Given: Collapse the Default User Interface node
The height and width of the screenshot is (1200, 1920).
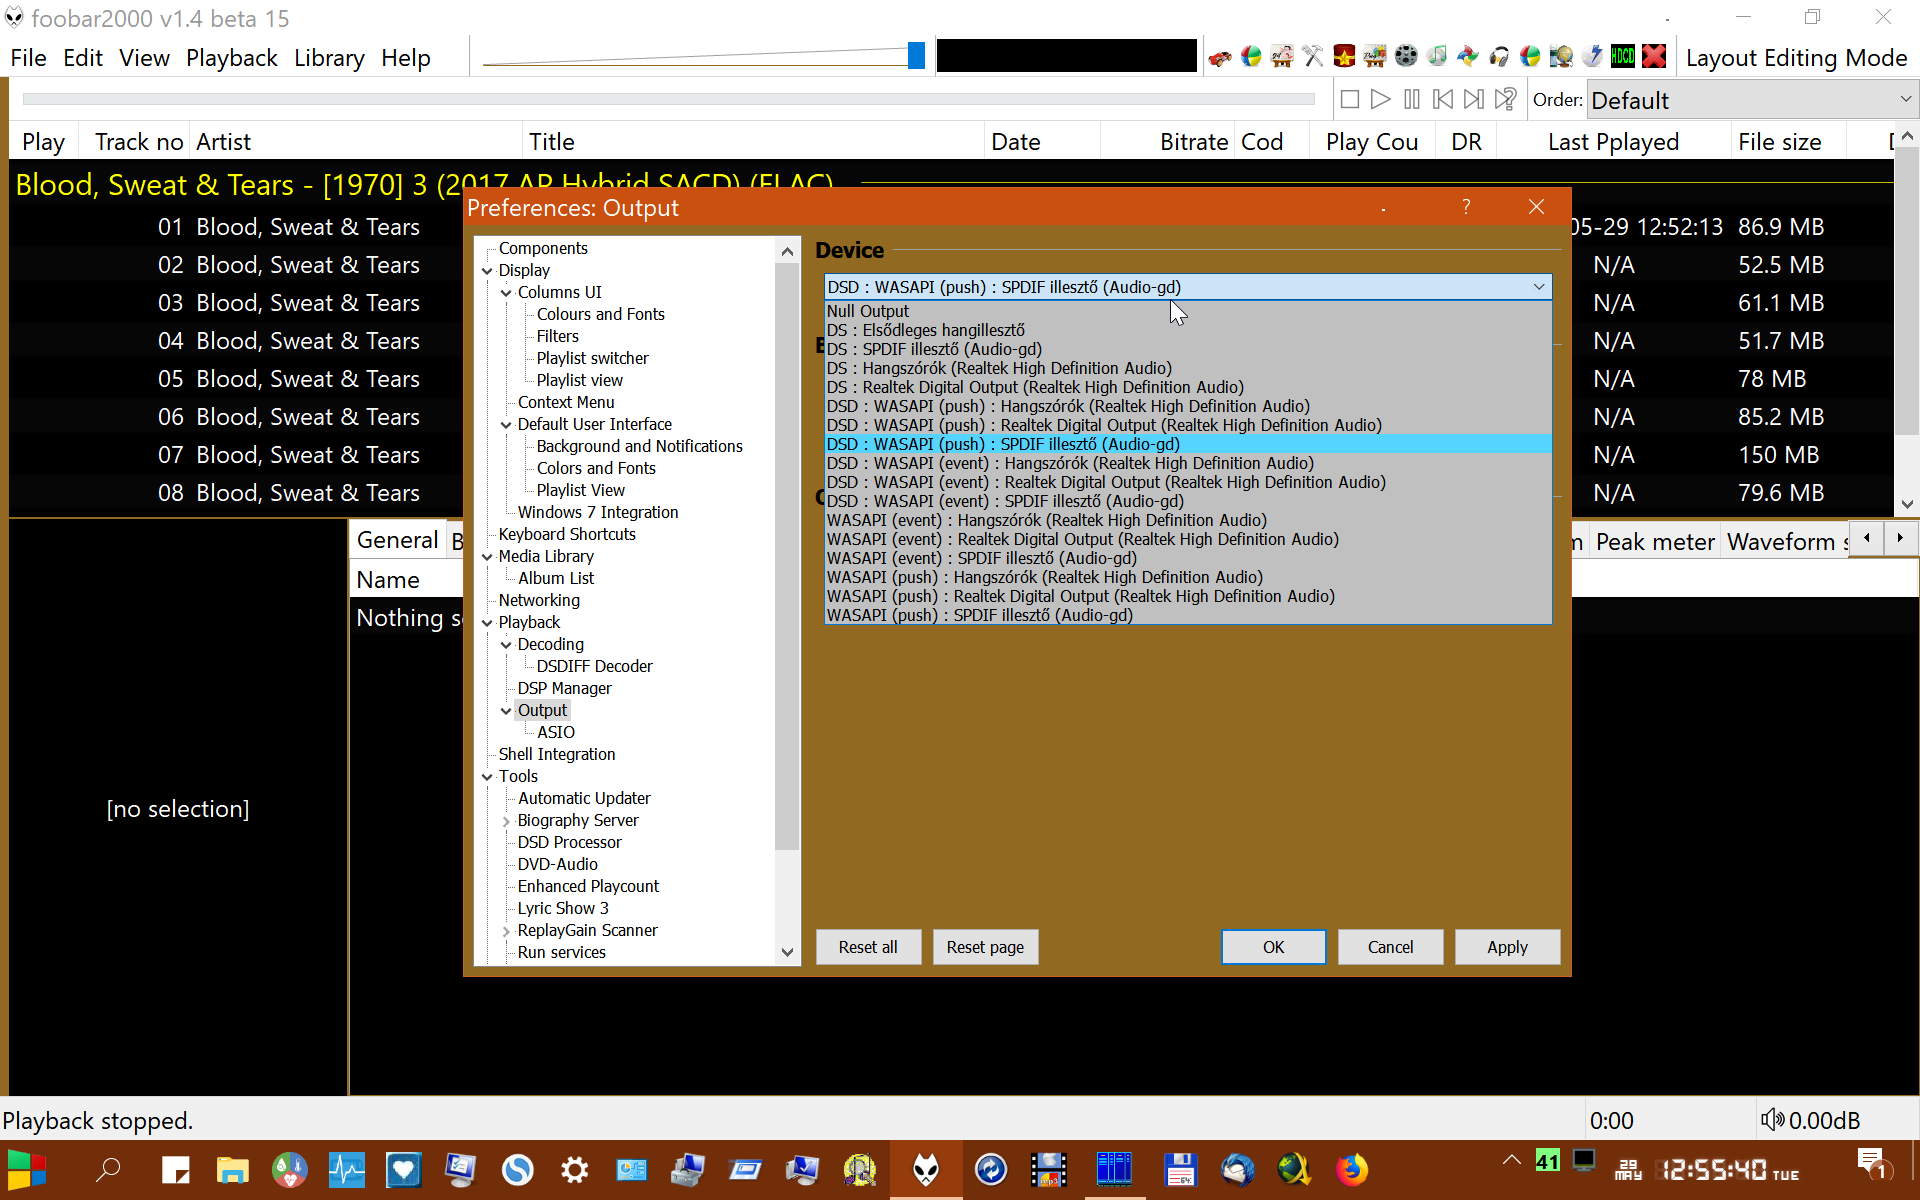Looking at the screenshot, I should click(x=506, y=424).
